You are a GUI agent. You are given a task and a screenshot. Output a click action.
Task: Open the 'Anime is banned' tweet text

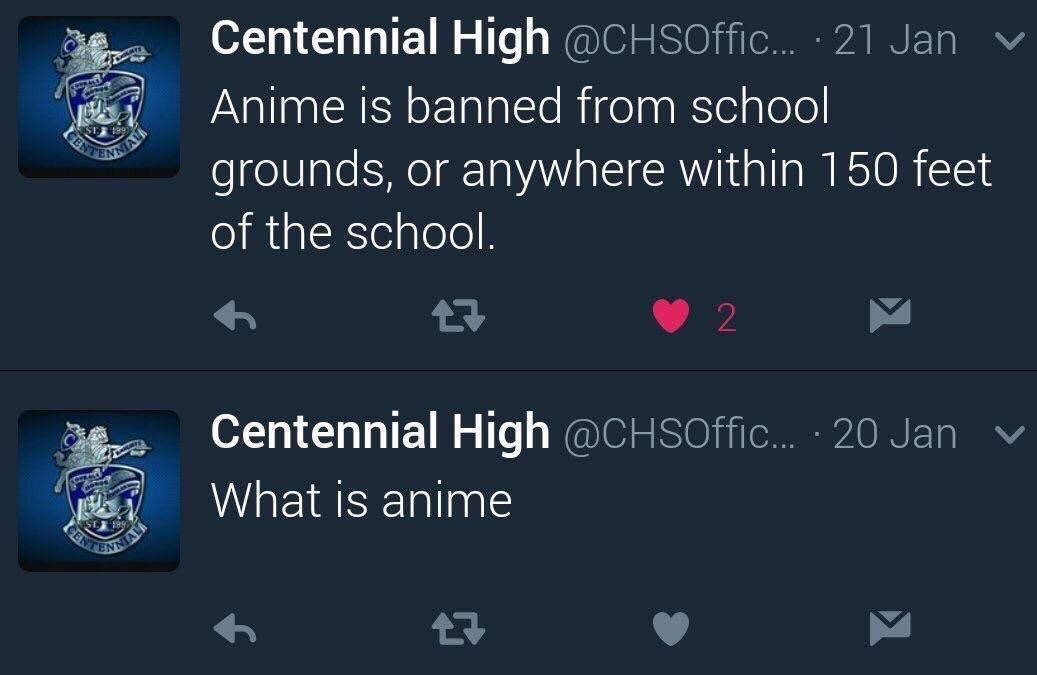[601, 170]
